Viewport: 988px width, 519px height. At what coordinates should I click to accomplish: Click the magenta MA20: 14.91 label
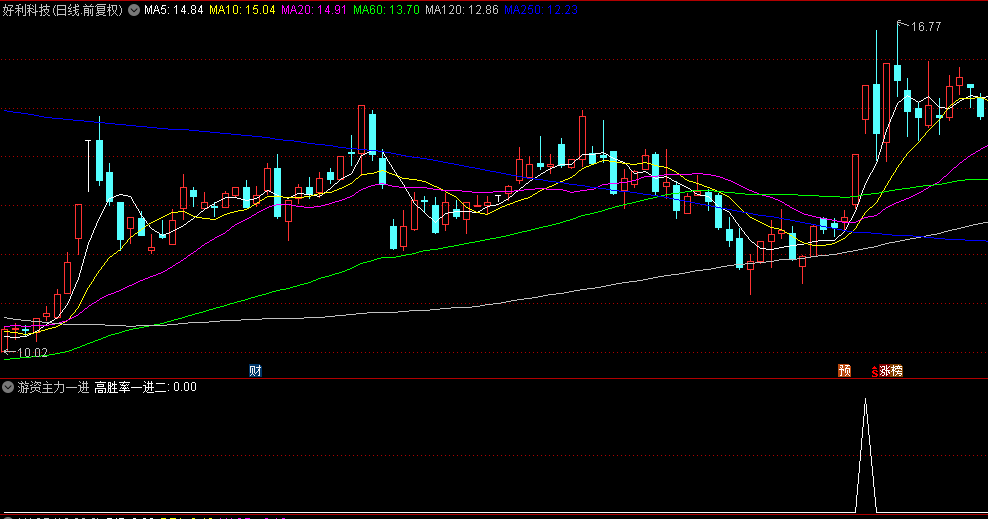[314, 10]
